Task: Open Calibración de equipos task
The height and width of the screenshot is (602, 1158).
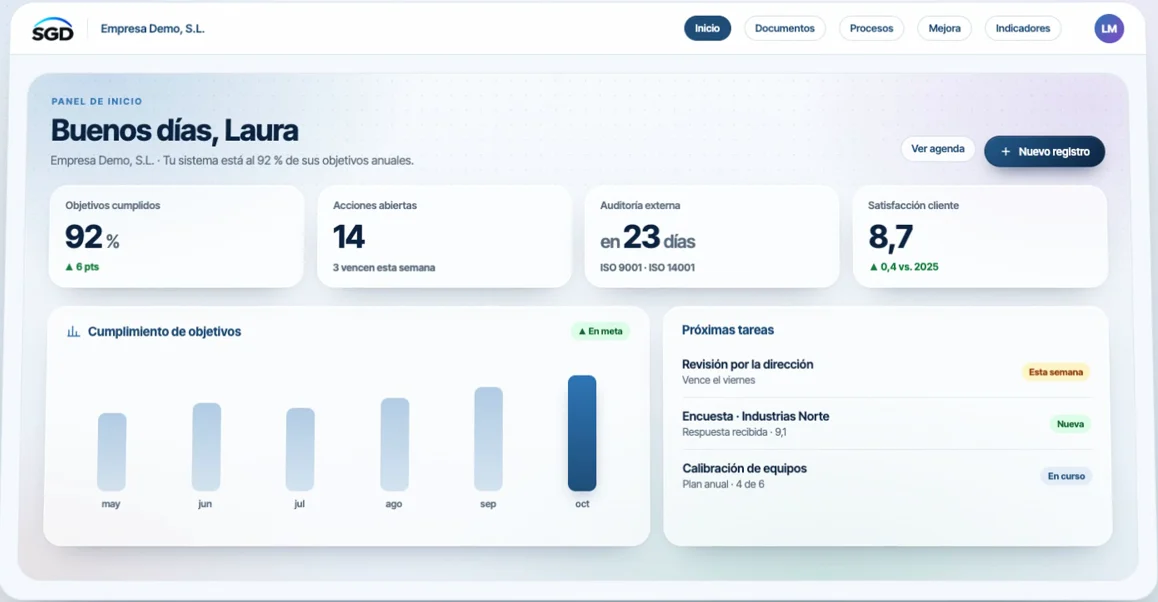Action: tap(885, 476)
